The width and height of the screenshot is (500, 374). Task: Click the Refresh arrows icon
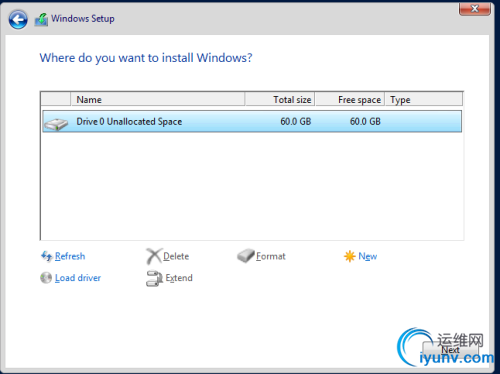coord(46,256)
